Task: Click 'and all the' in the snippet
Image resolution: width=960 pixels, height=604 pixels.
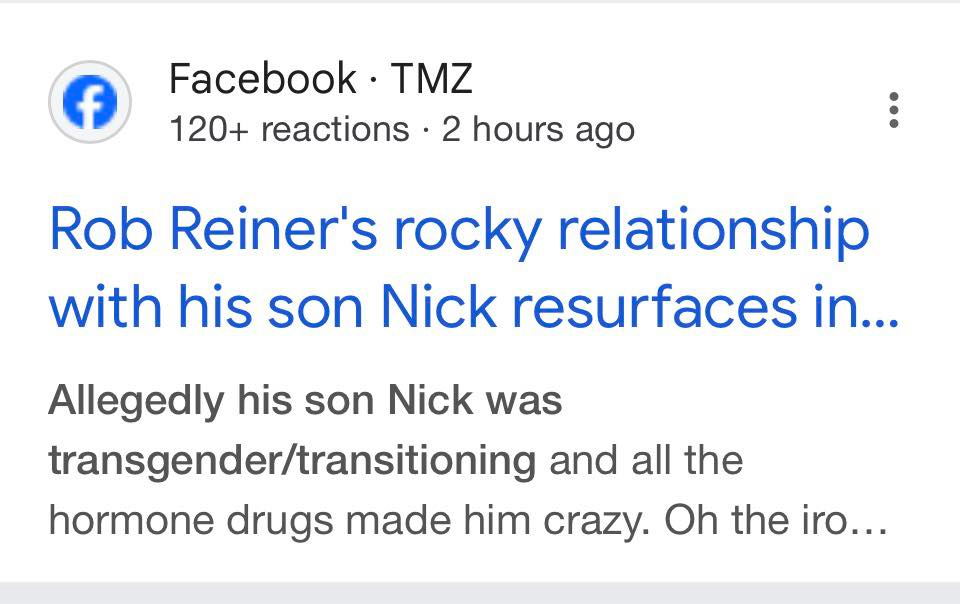Action: (x=645, y=461)
